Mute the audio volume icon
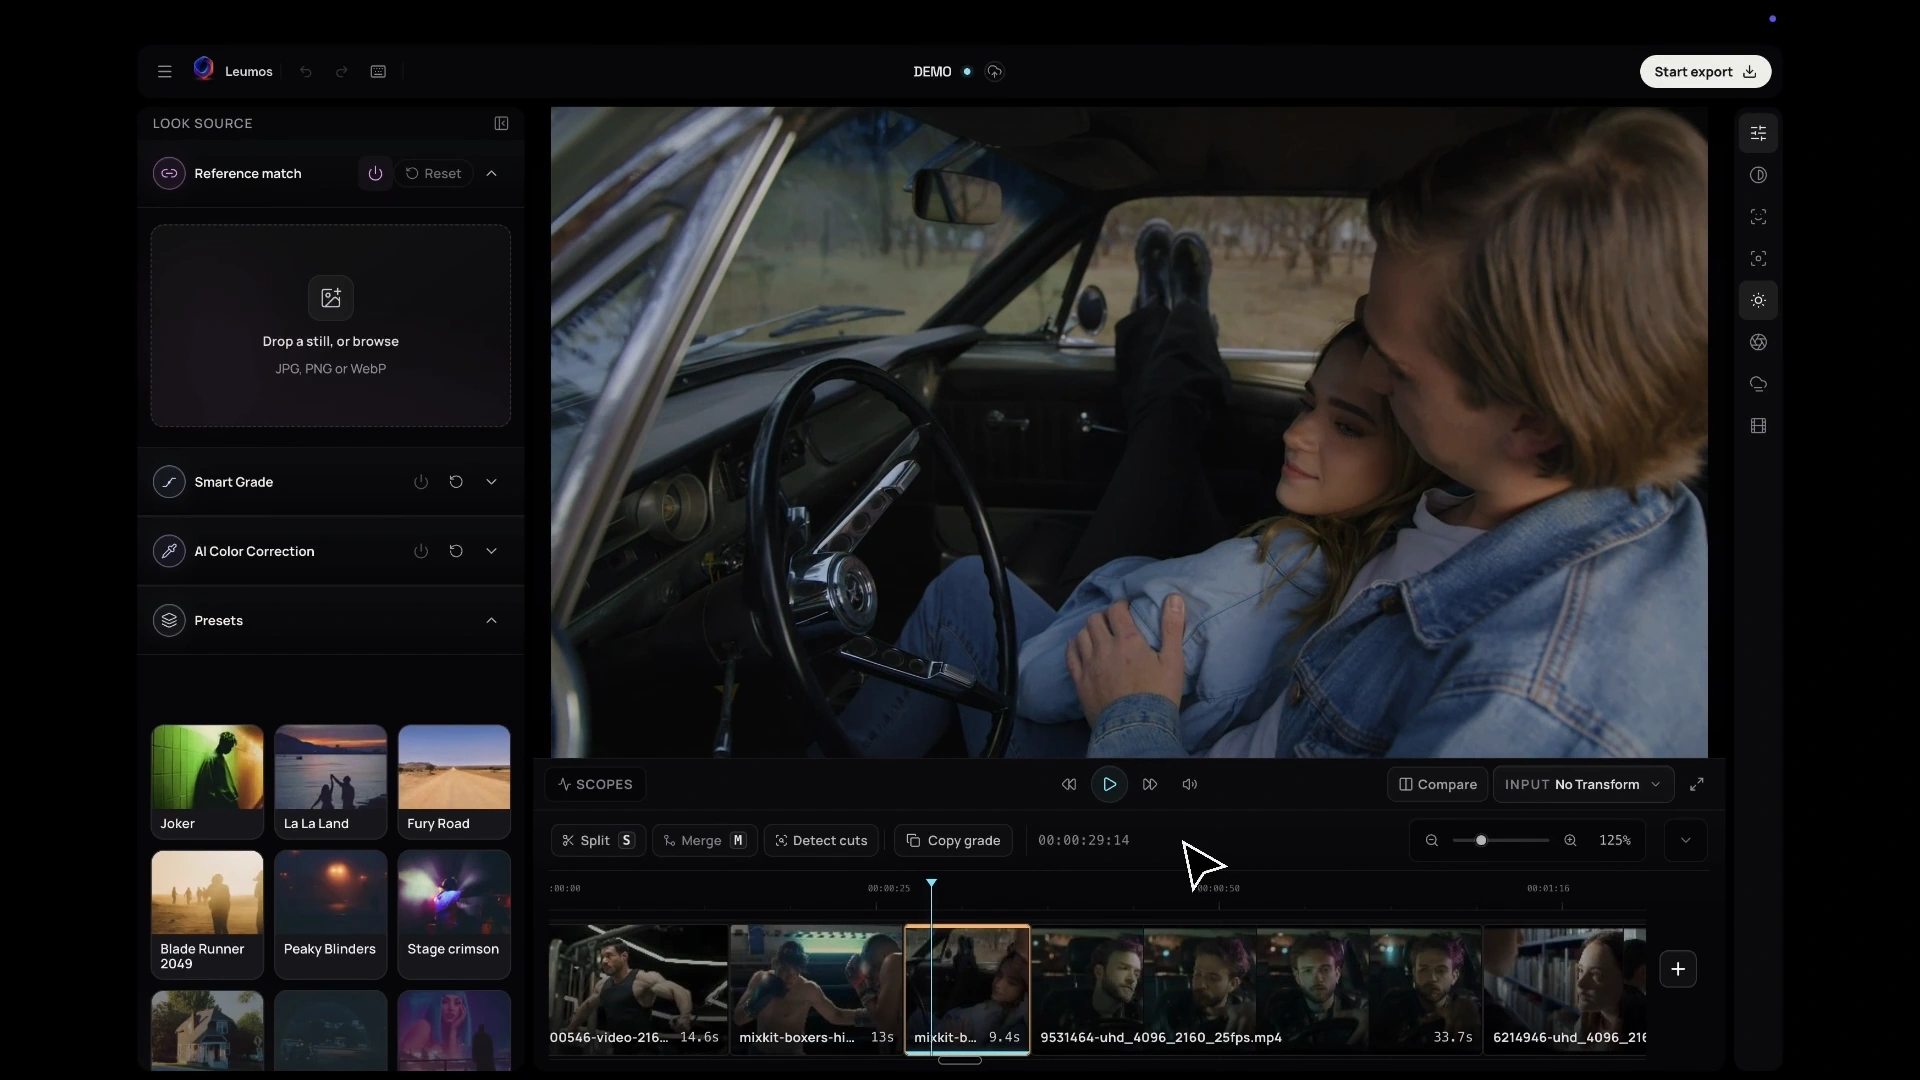The height and width of the screenshot is (1080, 1920). [x=1190, y=785]
